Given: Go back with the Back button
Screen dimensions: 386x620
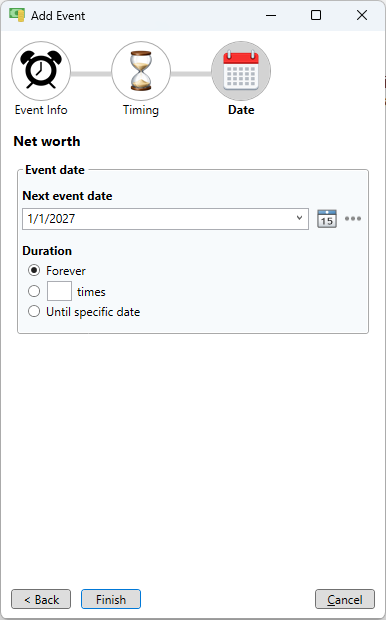Looking at the screenshot, I should (41, 599).
